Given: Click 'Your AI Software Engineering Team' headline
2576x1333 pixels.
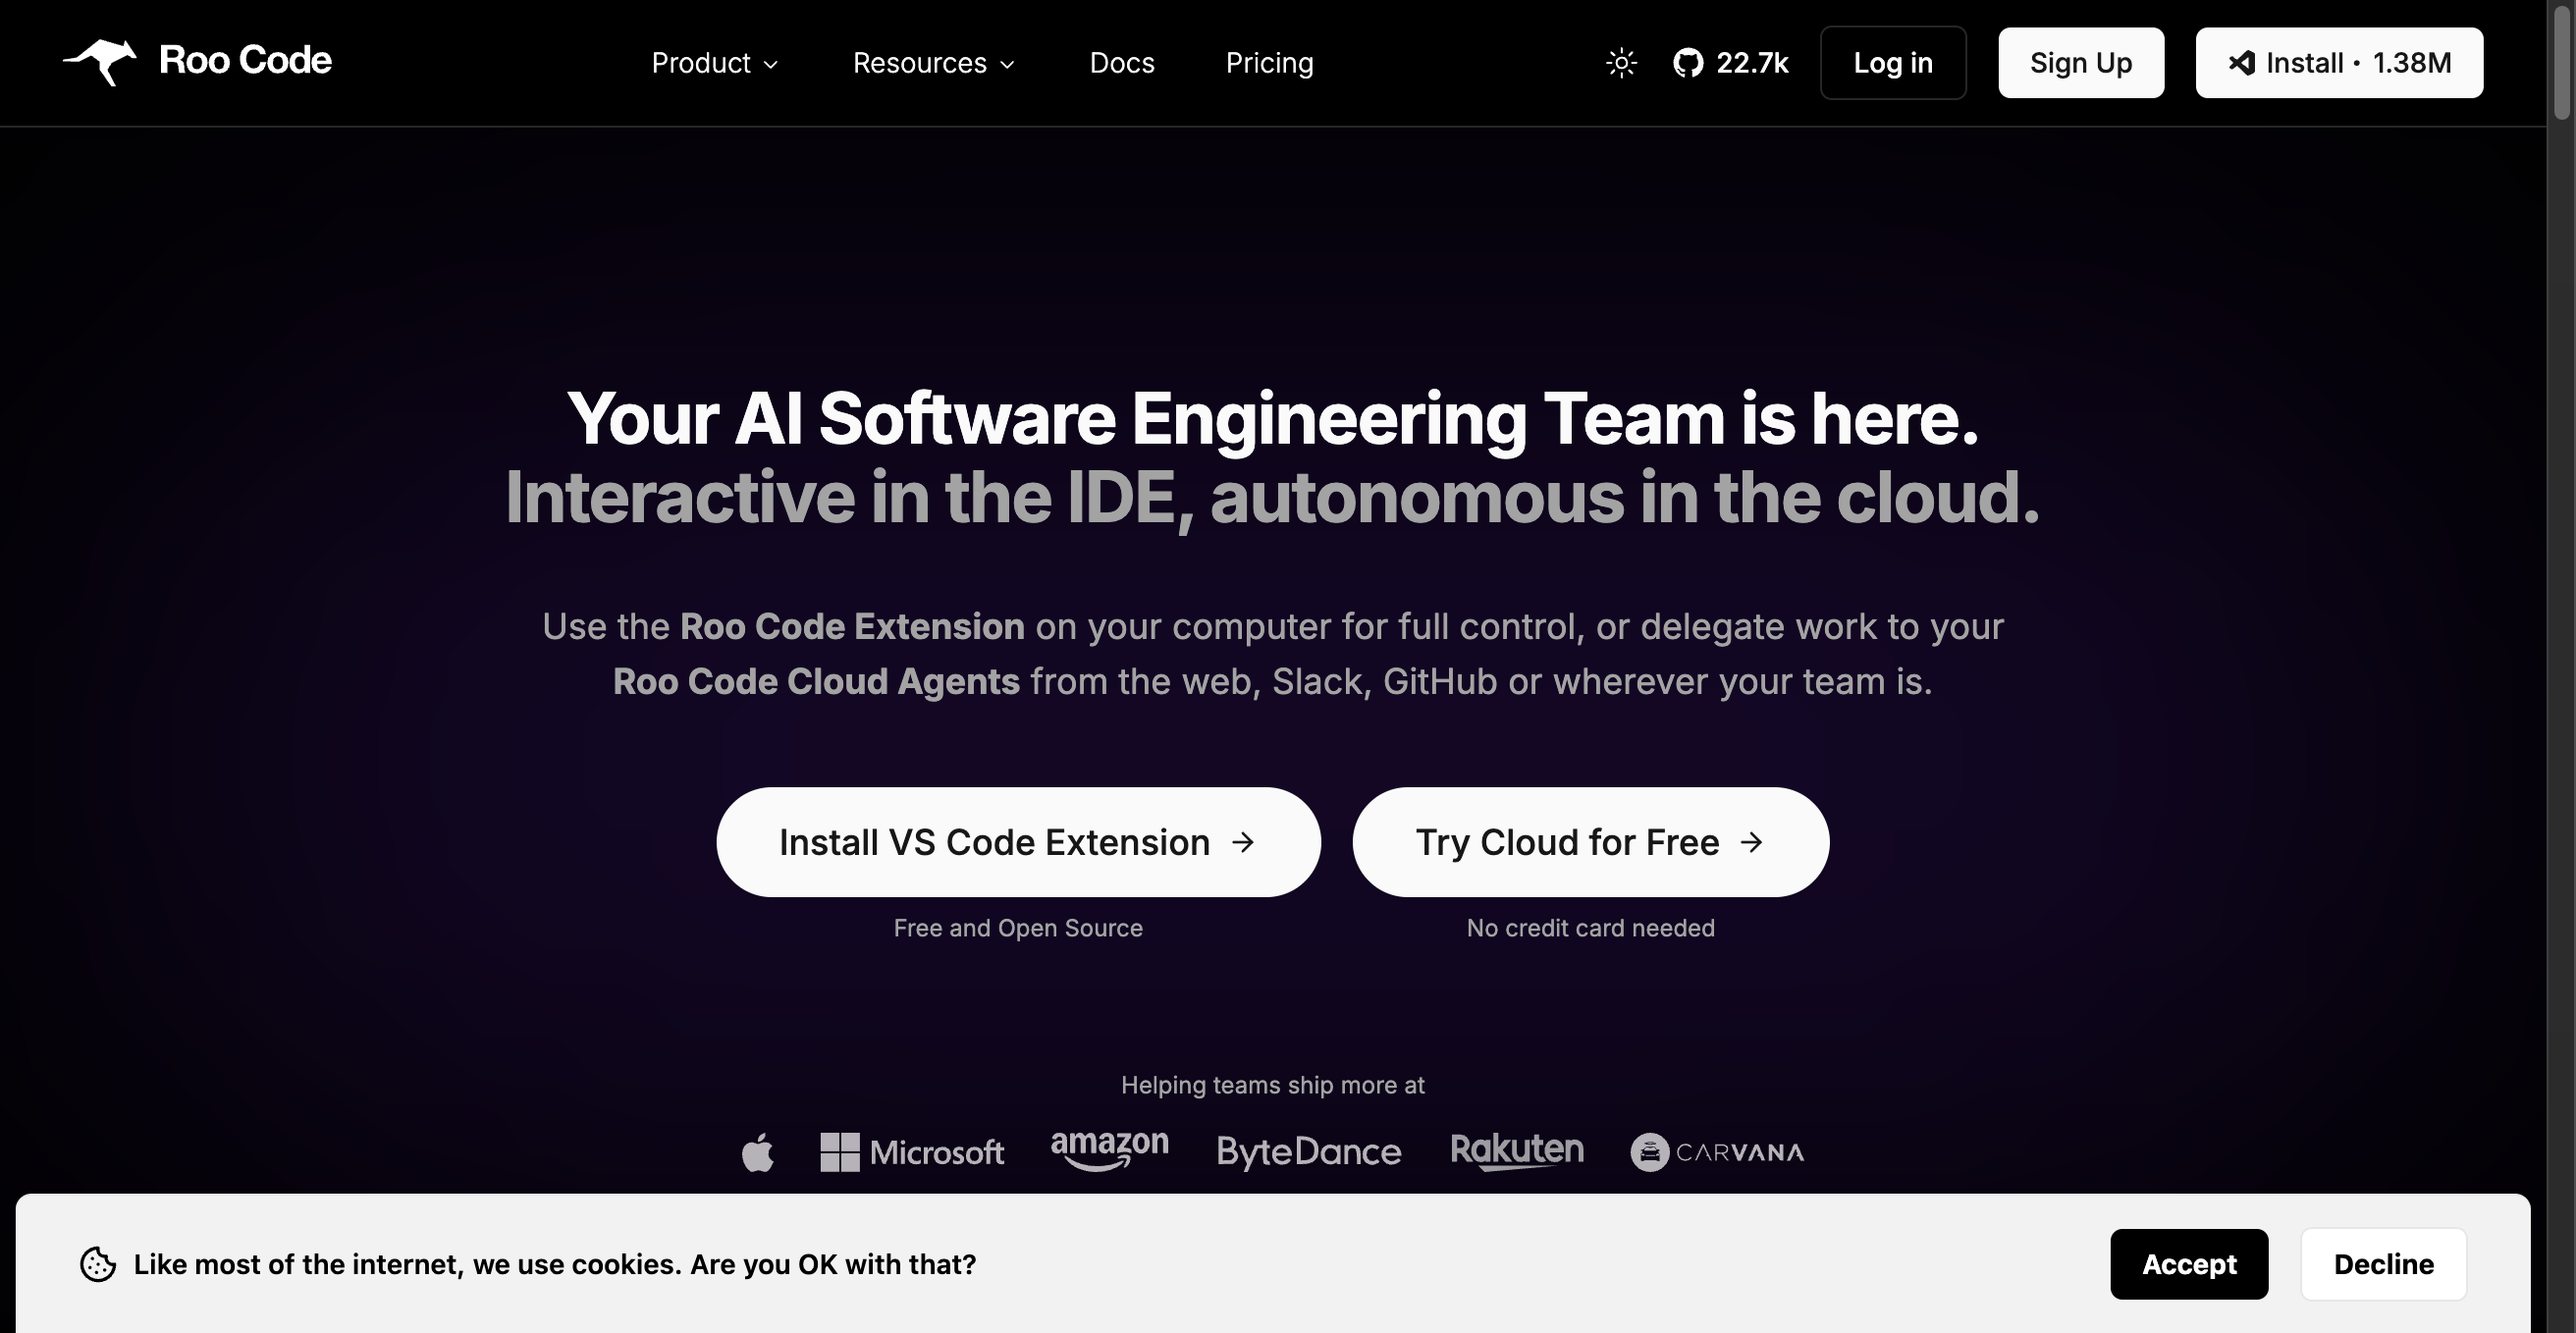Looking at the screenshot, I should [1272, 418].
